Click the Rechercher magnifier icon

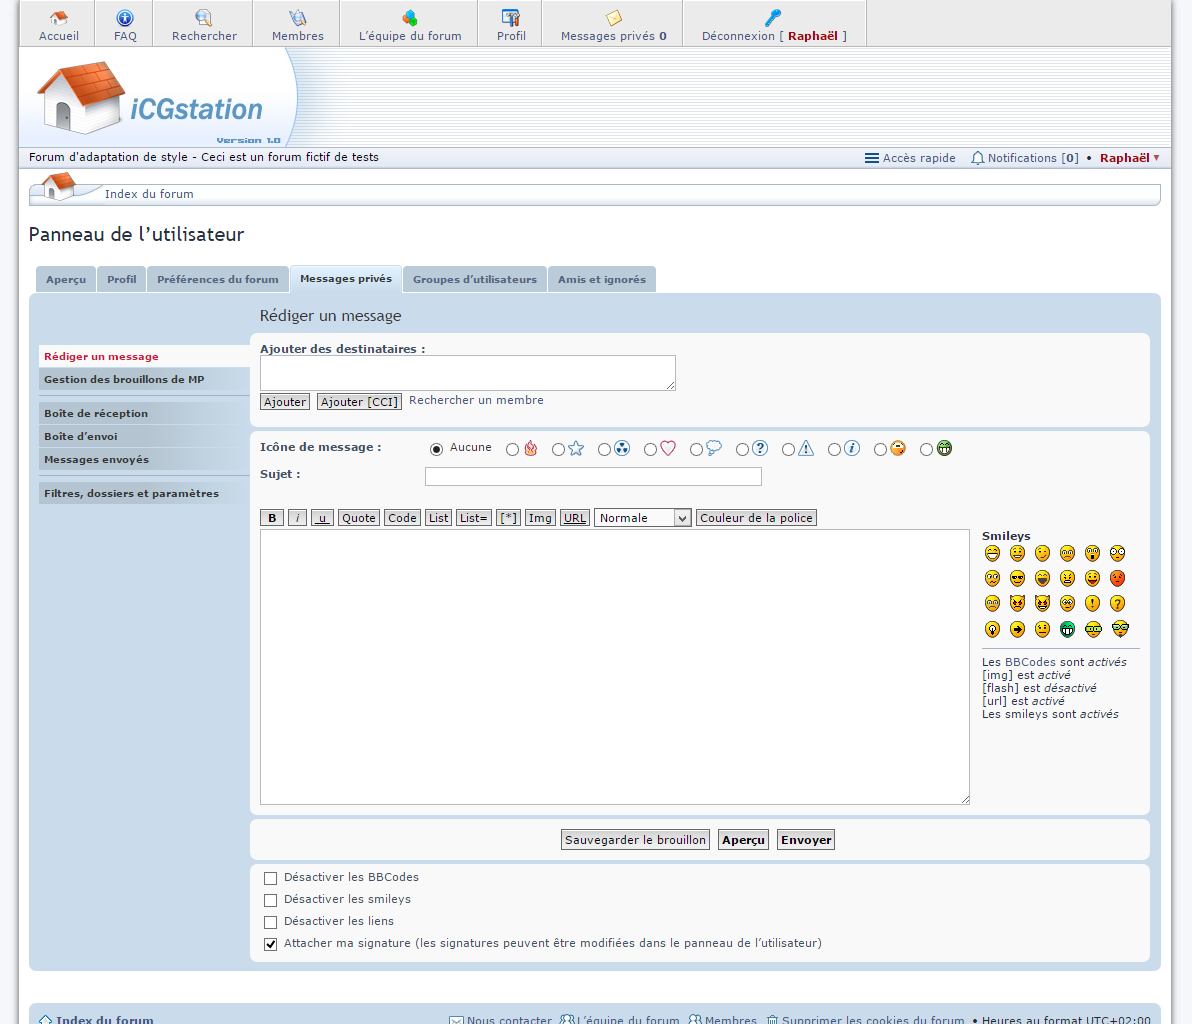(x=204, y=18)
